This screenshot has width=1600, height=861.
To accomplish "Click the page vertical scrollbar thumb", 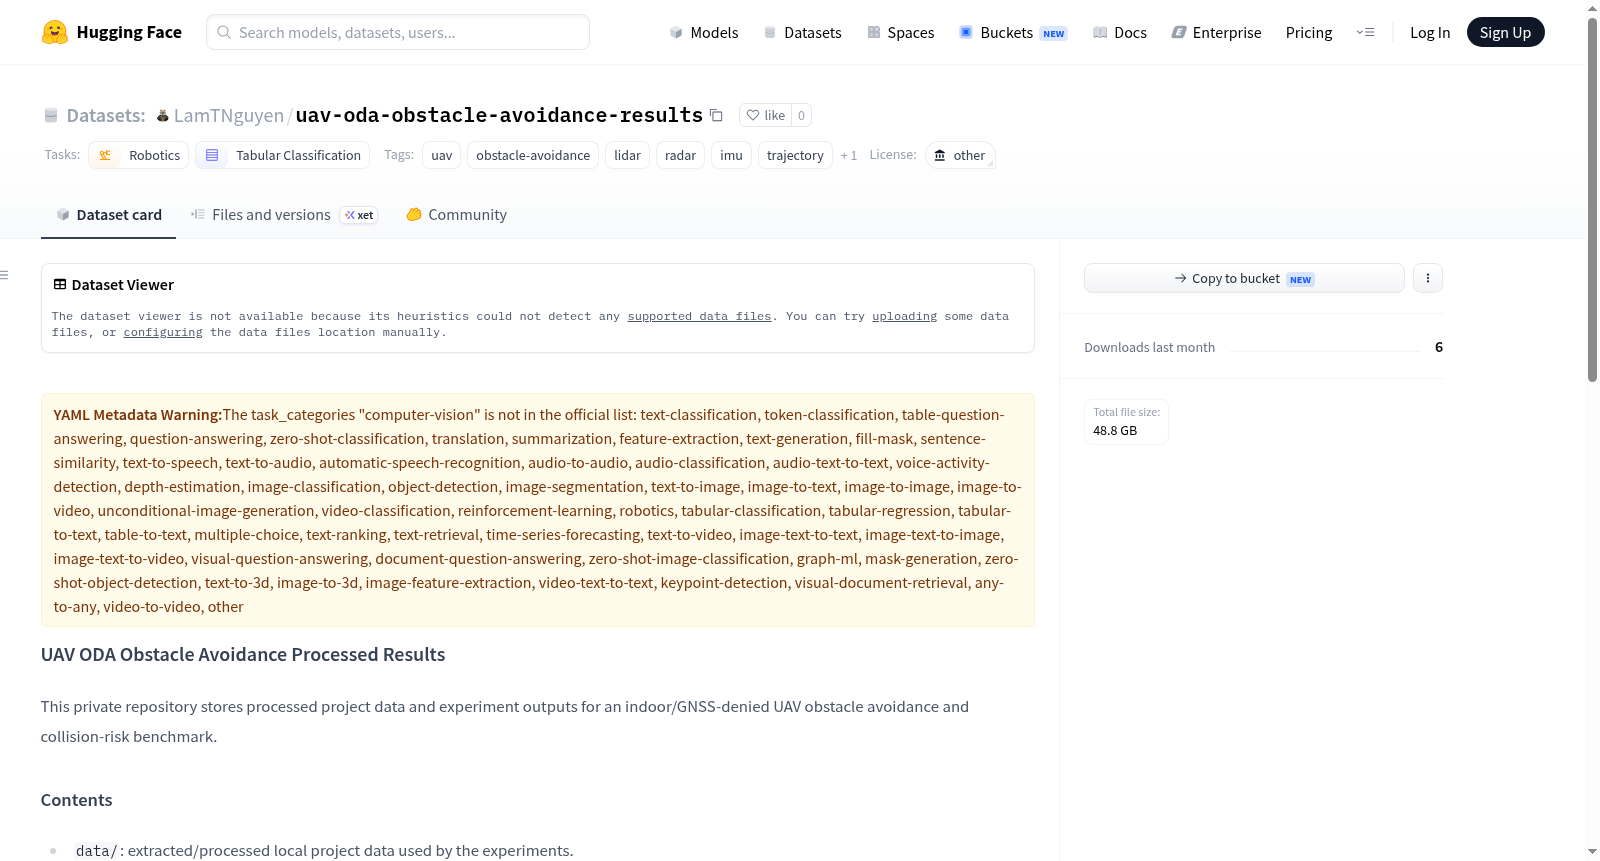I will pyautogui.click(x=1592, y=200).
